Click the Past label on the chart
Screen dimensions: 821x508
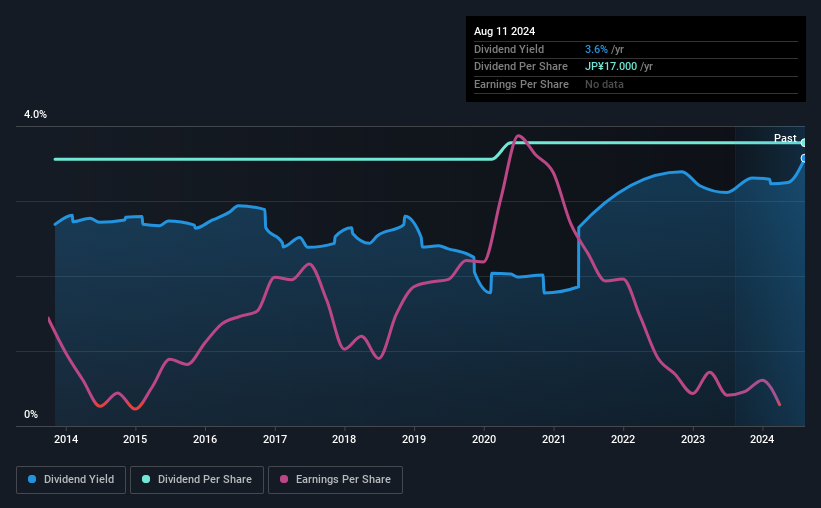click(x=785, y=138)
